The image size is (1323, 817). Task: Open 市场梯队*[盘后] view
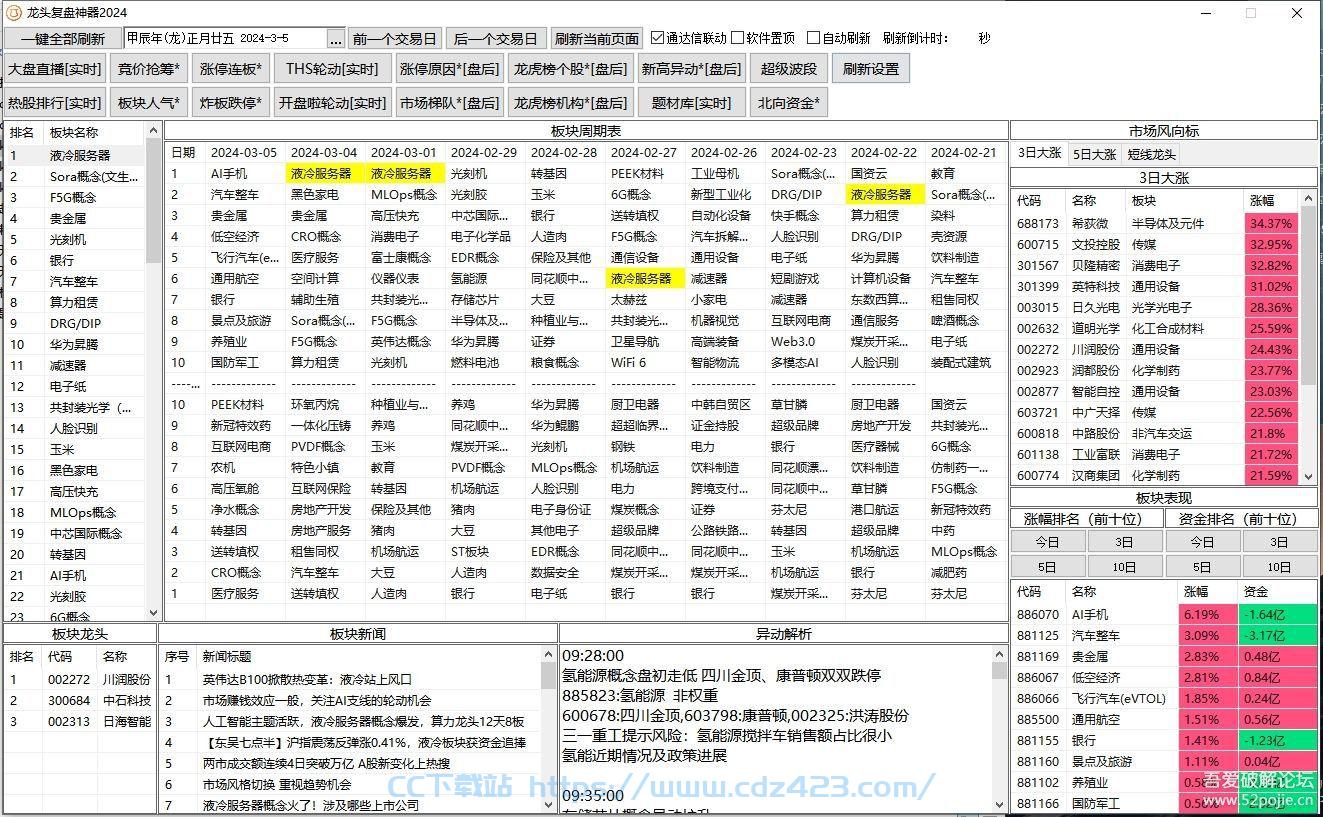tap(449, 102)
